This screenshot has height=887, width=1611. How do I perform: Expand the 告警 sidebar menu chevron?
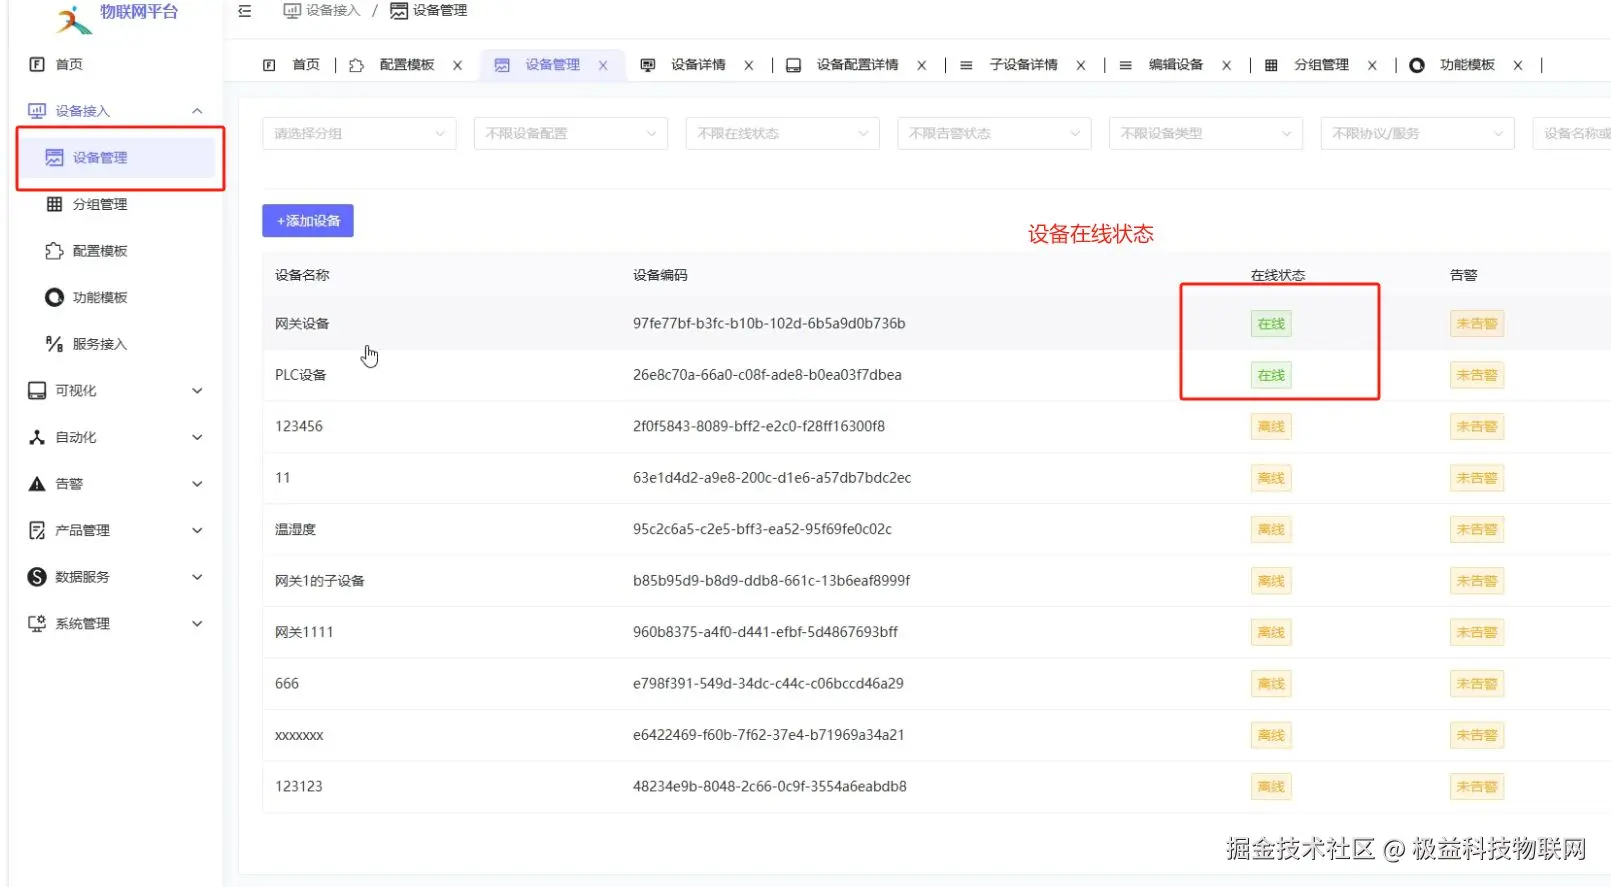[x=197, y=484]
